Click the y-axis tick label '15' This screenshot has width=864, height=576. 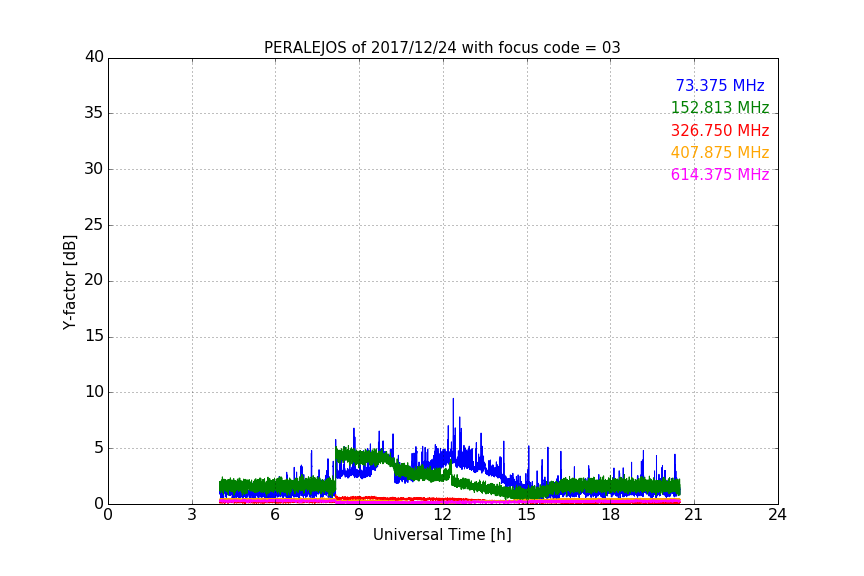[94, 336]
